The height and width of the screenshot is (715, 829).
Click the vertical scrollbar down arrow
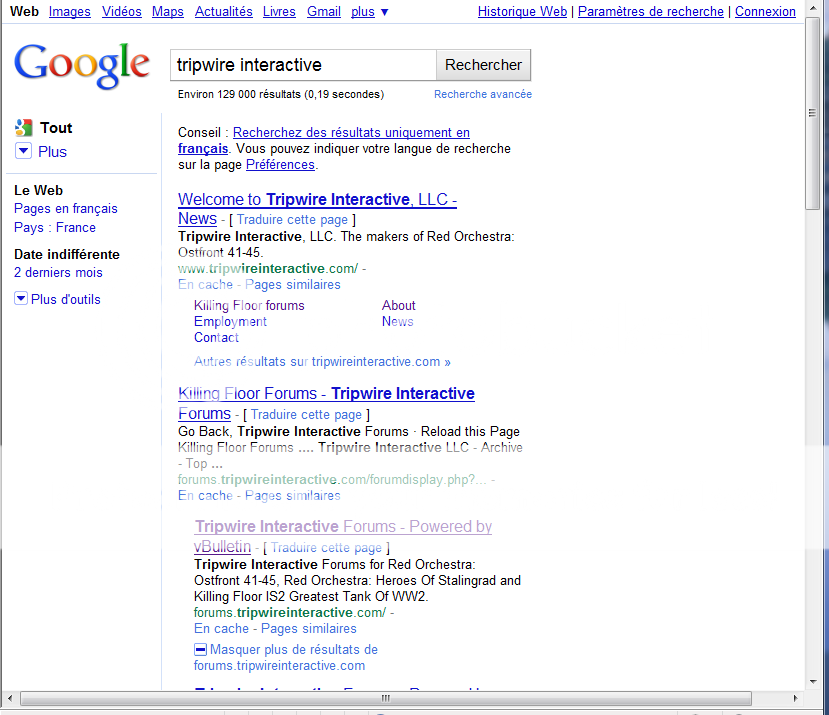coord(813,681)
